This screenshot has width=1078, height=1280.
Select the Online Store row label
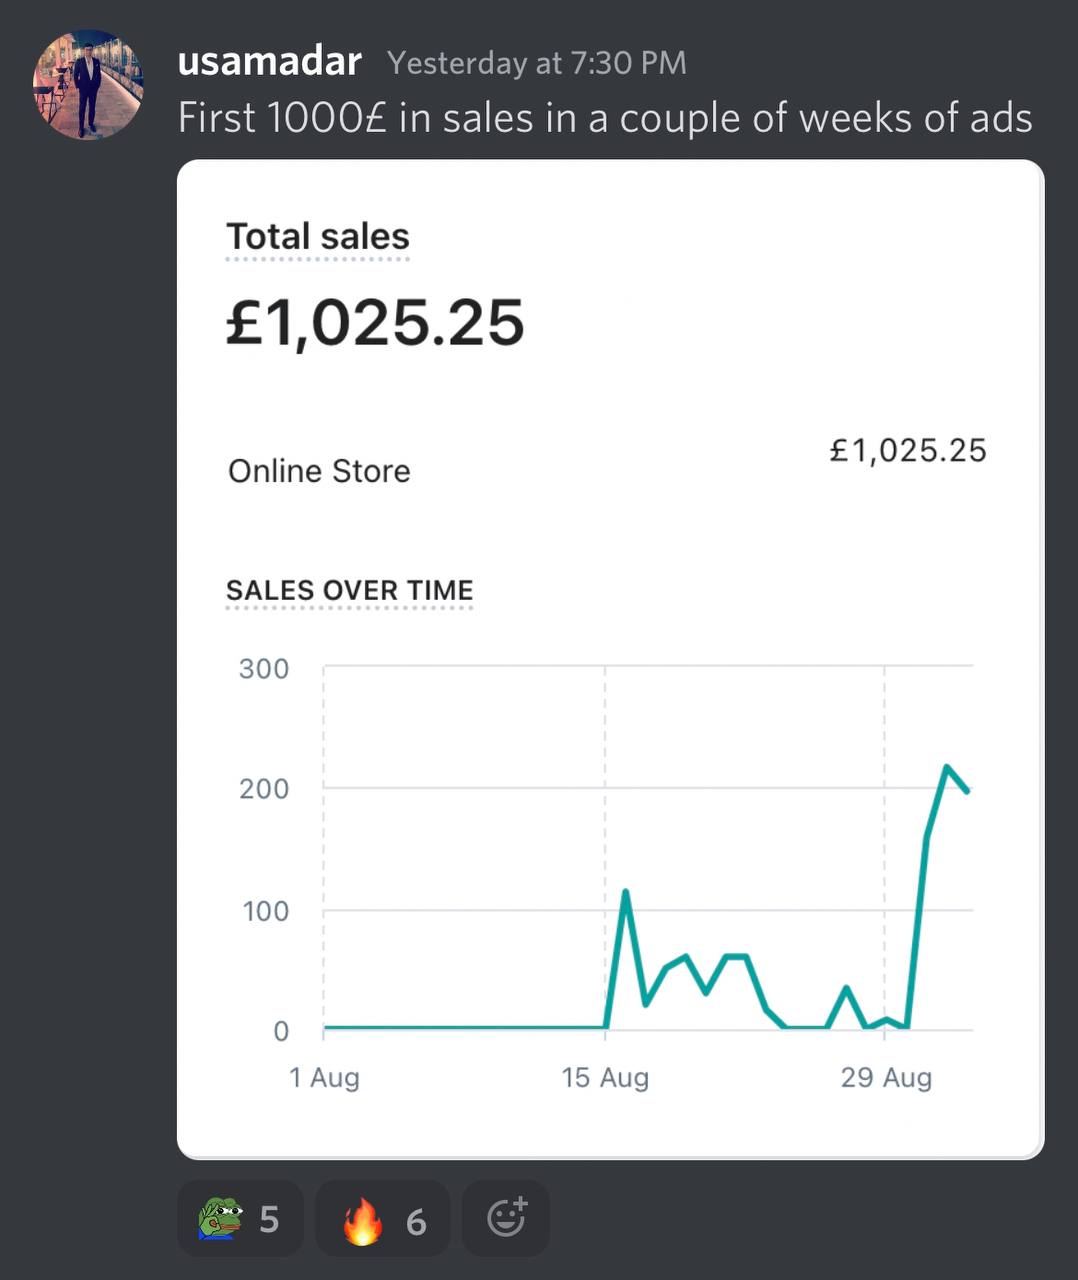319,471
